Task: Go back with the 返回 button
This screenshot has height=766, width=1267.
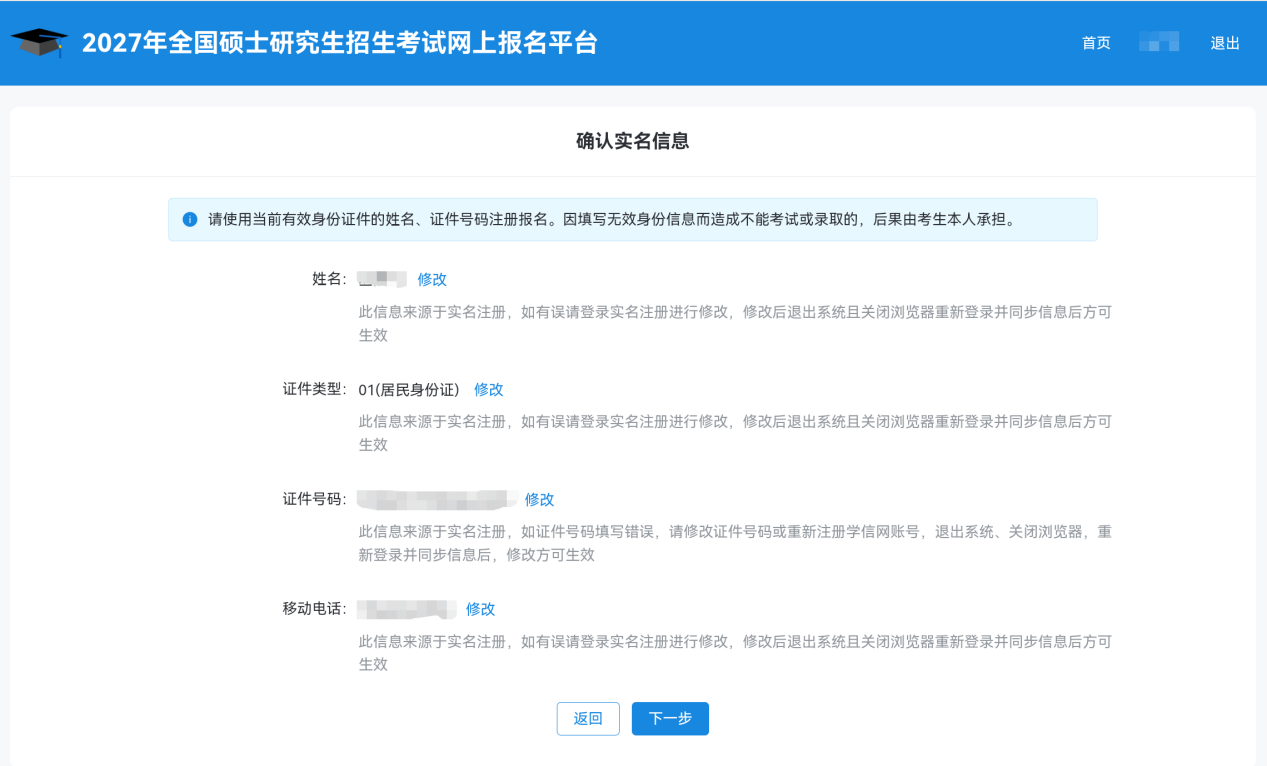Action: pos(588,718)
